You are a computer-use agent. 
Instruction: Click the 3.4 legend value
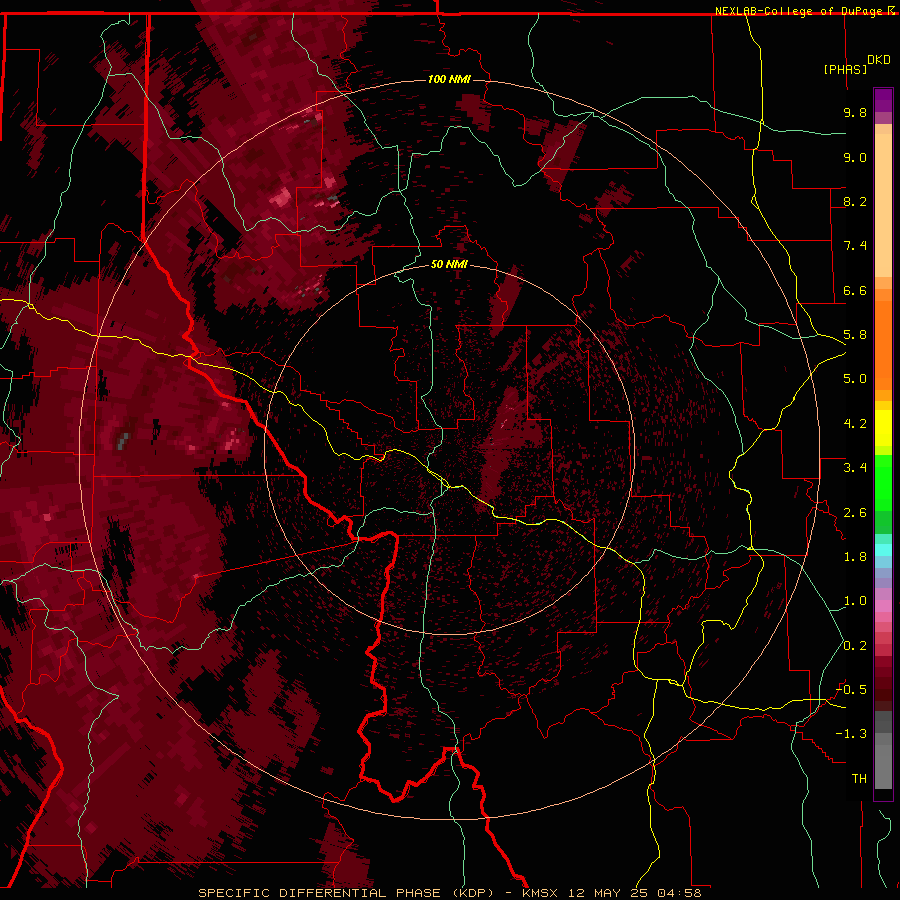pos(855,468)
